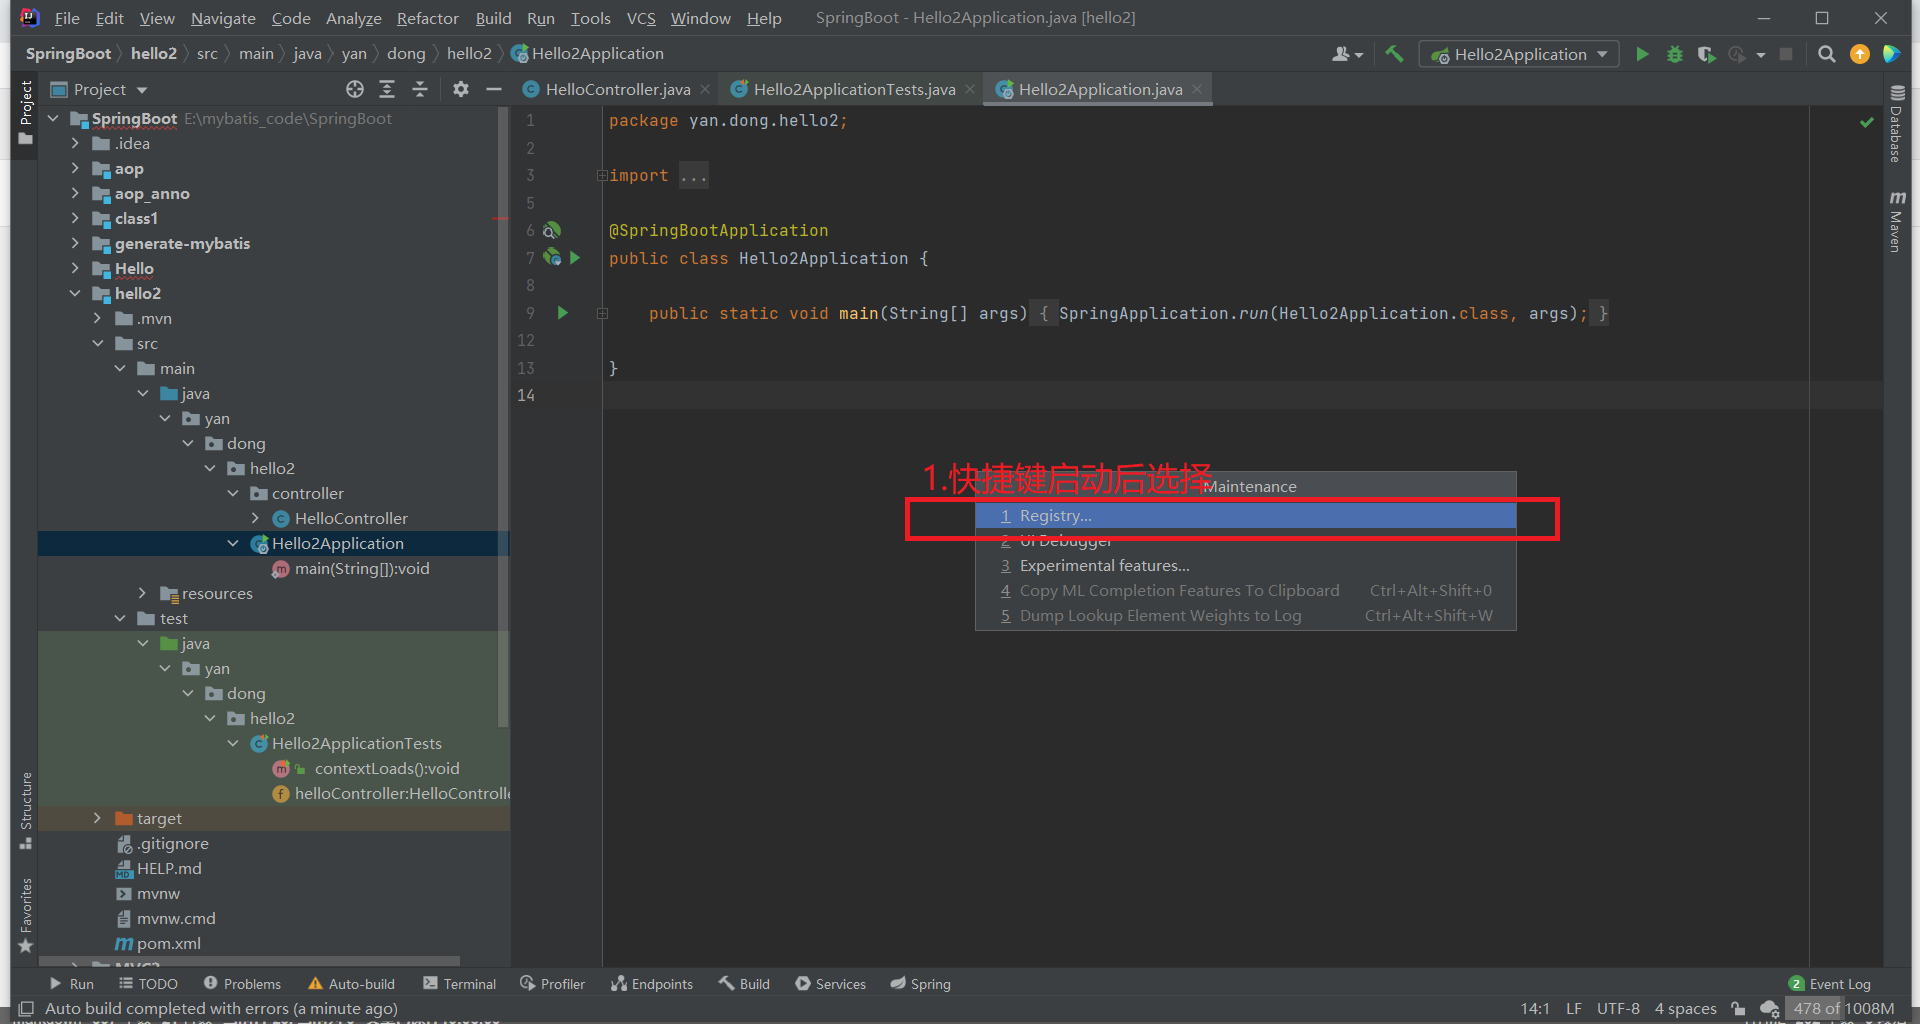Toggle tool window bars icon at bottom left
The width and height of the screenshot is (1920, 1024).
click(26, 1008)
